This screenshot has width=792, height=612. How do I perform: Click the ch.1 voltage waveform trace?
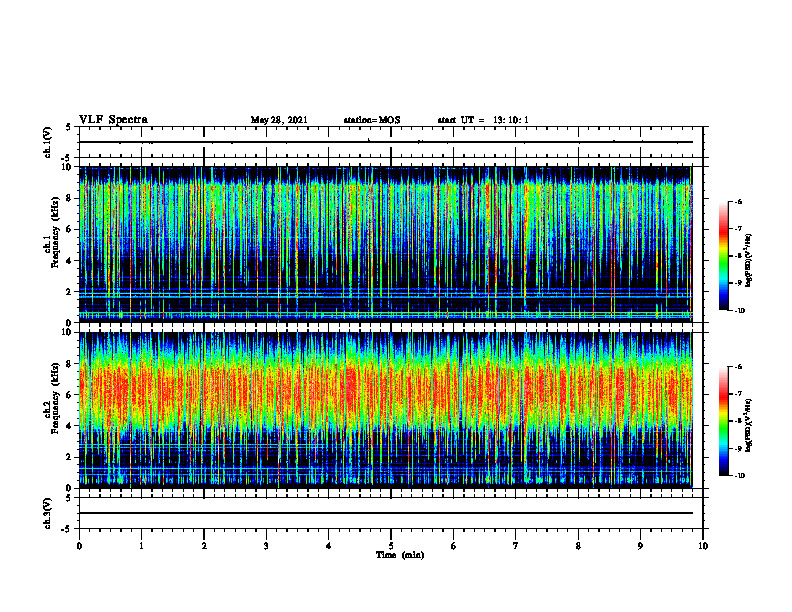pos(385,142)
